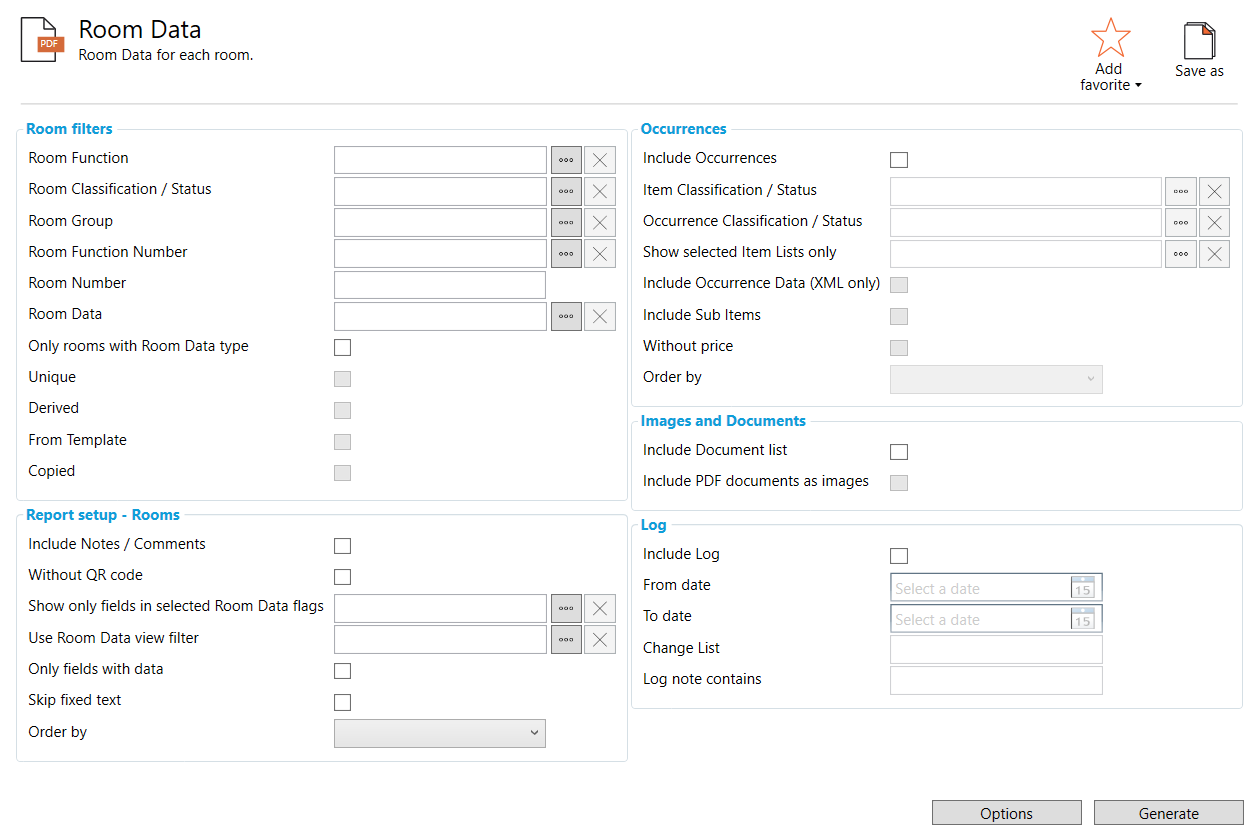
Task: Open the calendar picker for From date
Action: pyautogui.click(x=1082, y=588)
